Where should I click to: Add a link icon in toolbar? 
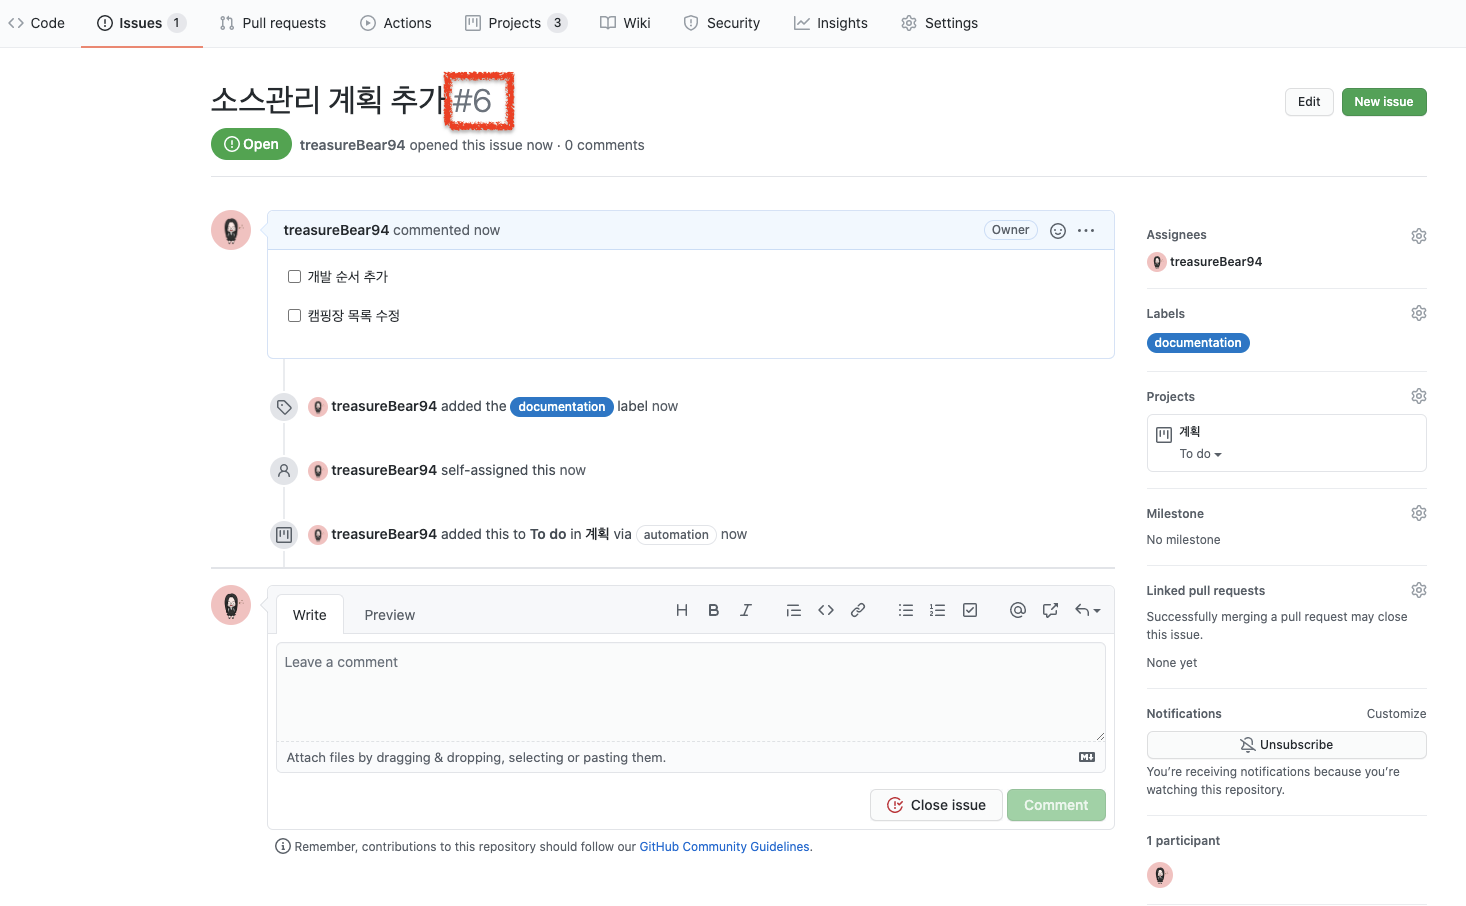click(x=858, y=610)
